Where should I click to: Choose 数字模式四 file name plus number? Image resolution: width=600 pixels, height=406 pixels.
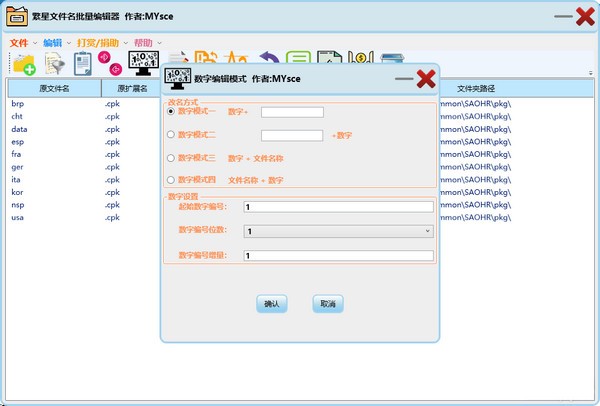[x=171, y=179]
